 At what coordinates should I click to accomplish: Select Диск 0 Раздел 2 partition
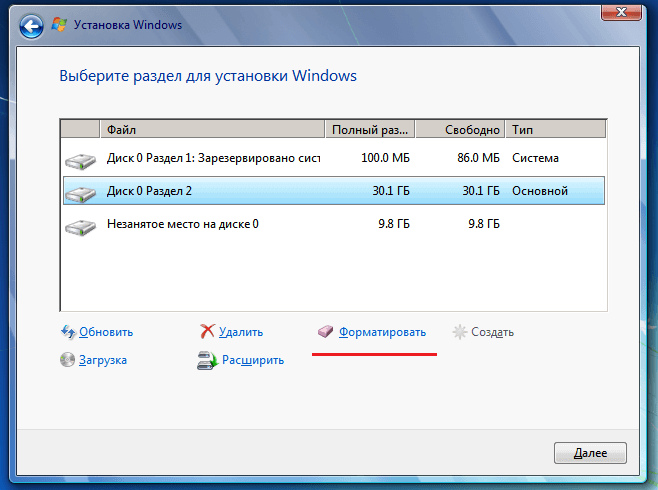[x=334, y=191]
